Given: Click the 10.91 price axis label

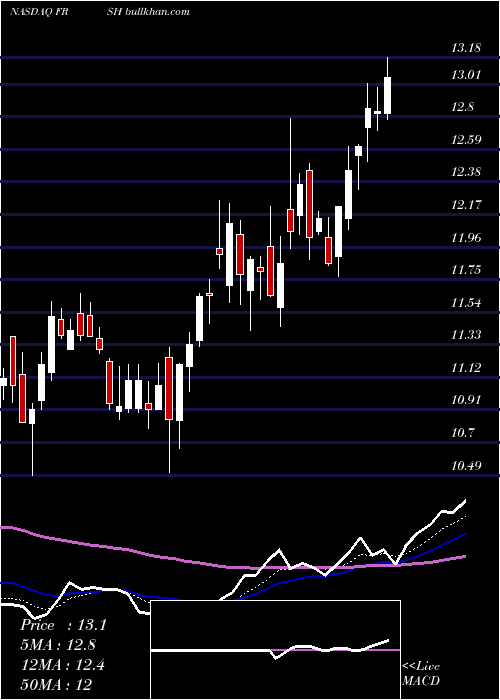Looking at the screenshot, I should coord(466,400).
